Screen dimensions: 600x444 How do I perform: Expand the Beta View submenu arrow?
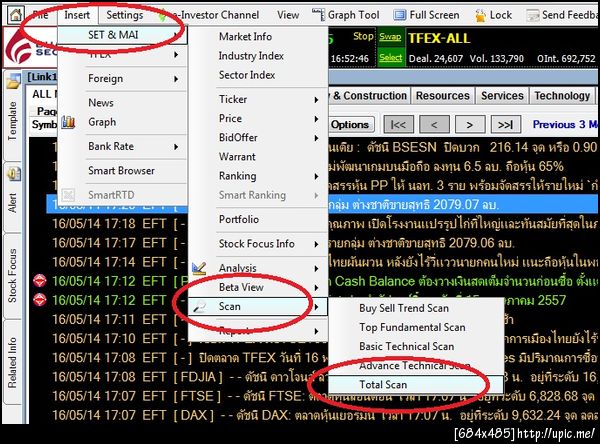pyautogui.click(x=316, y=287)
